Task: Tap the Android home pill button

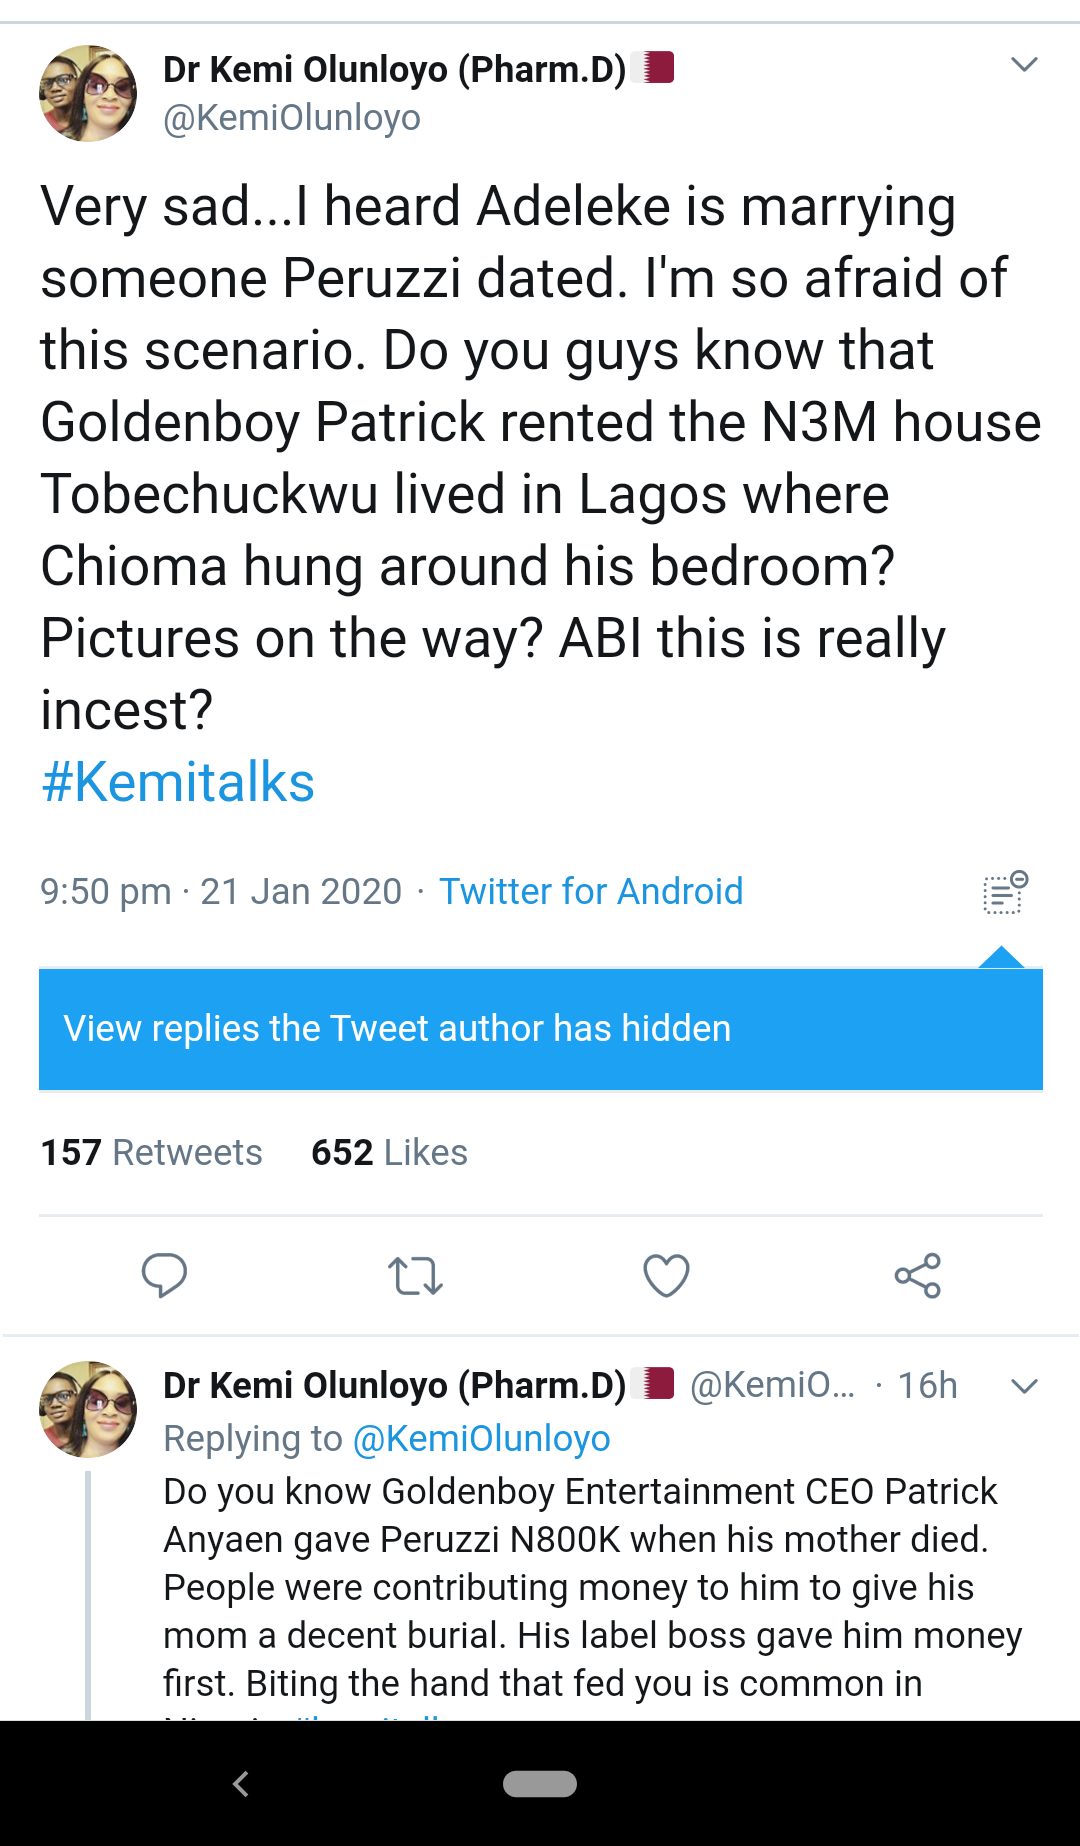Action: pos(540,1784)
